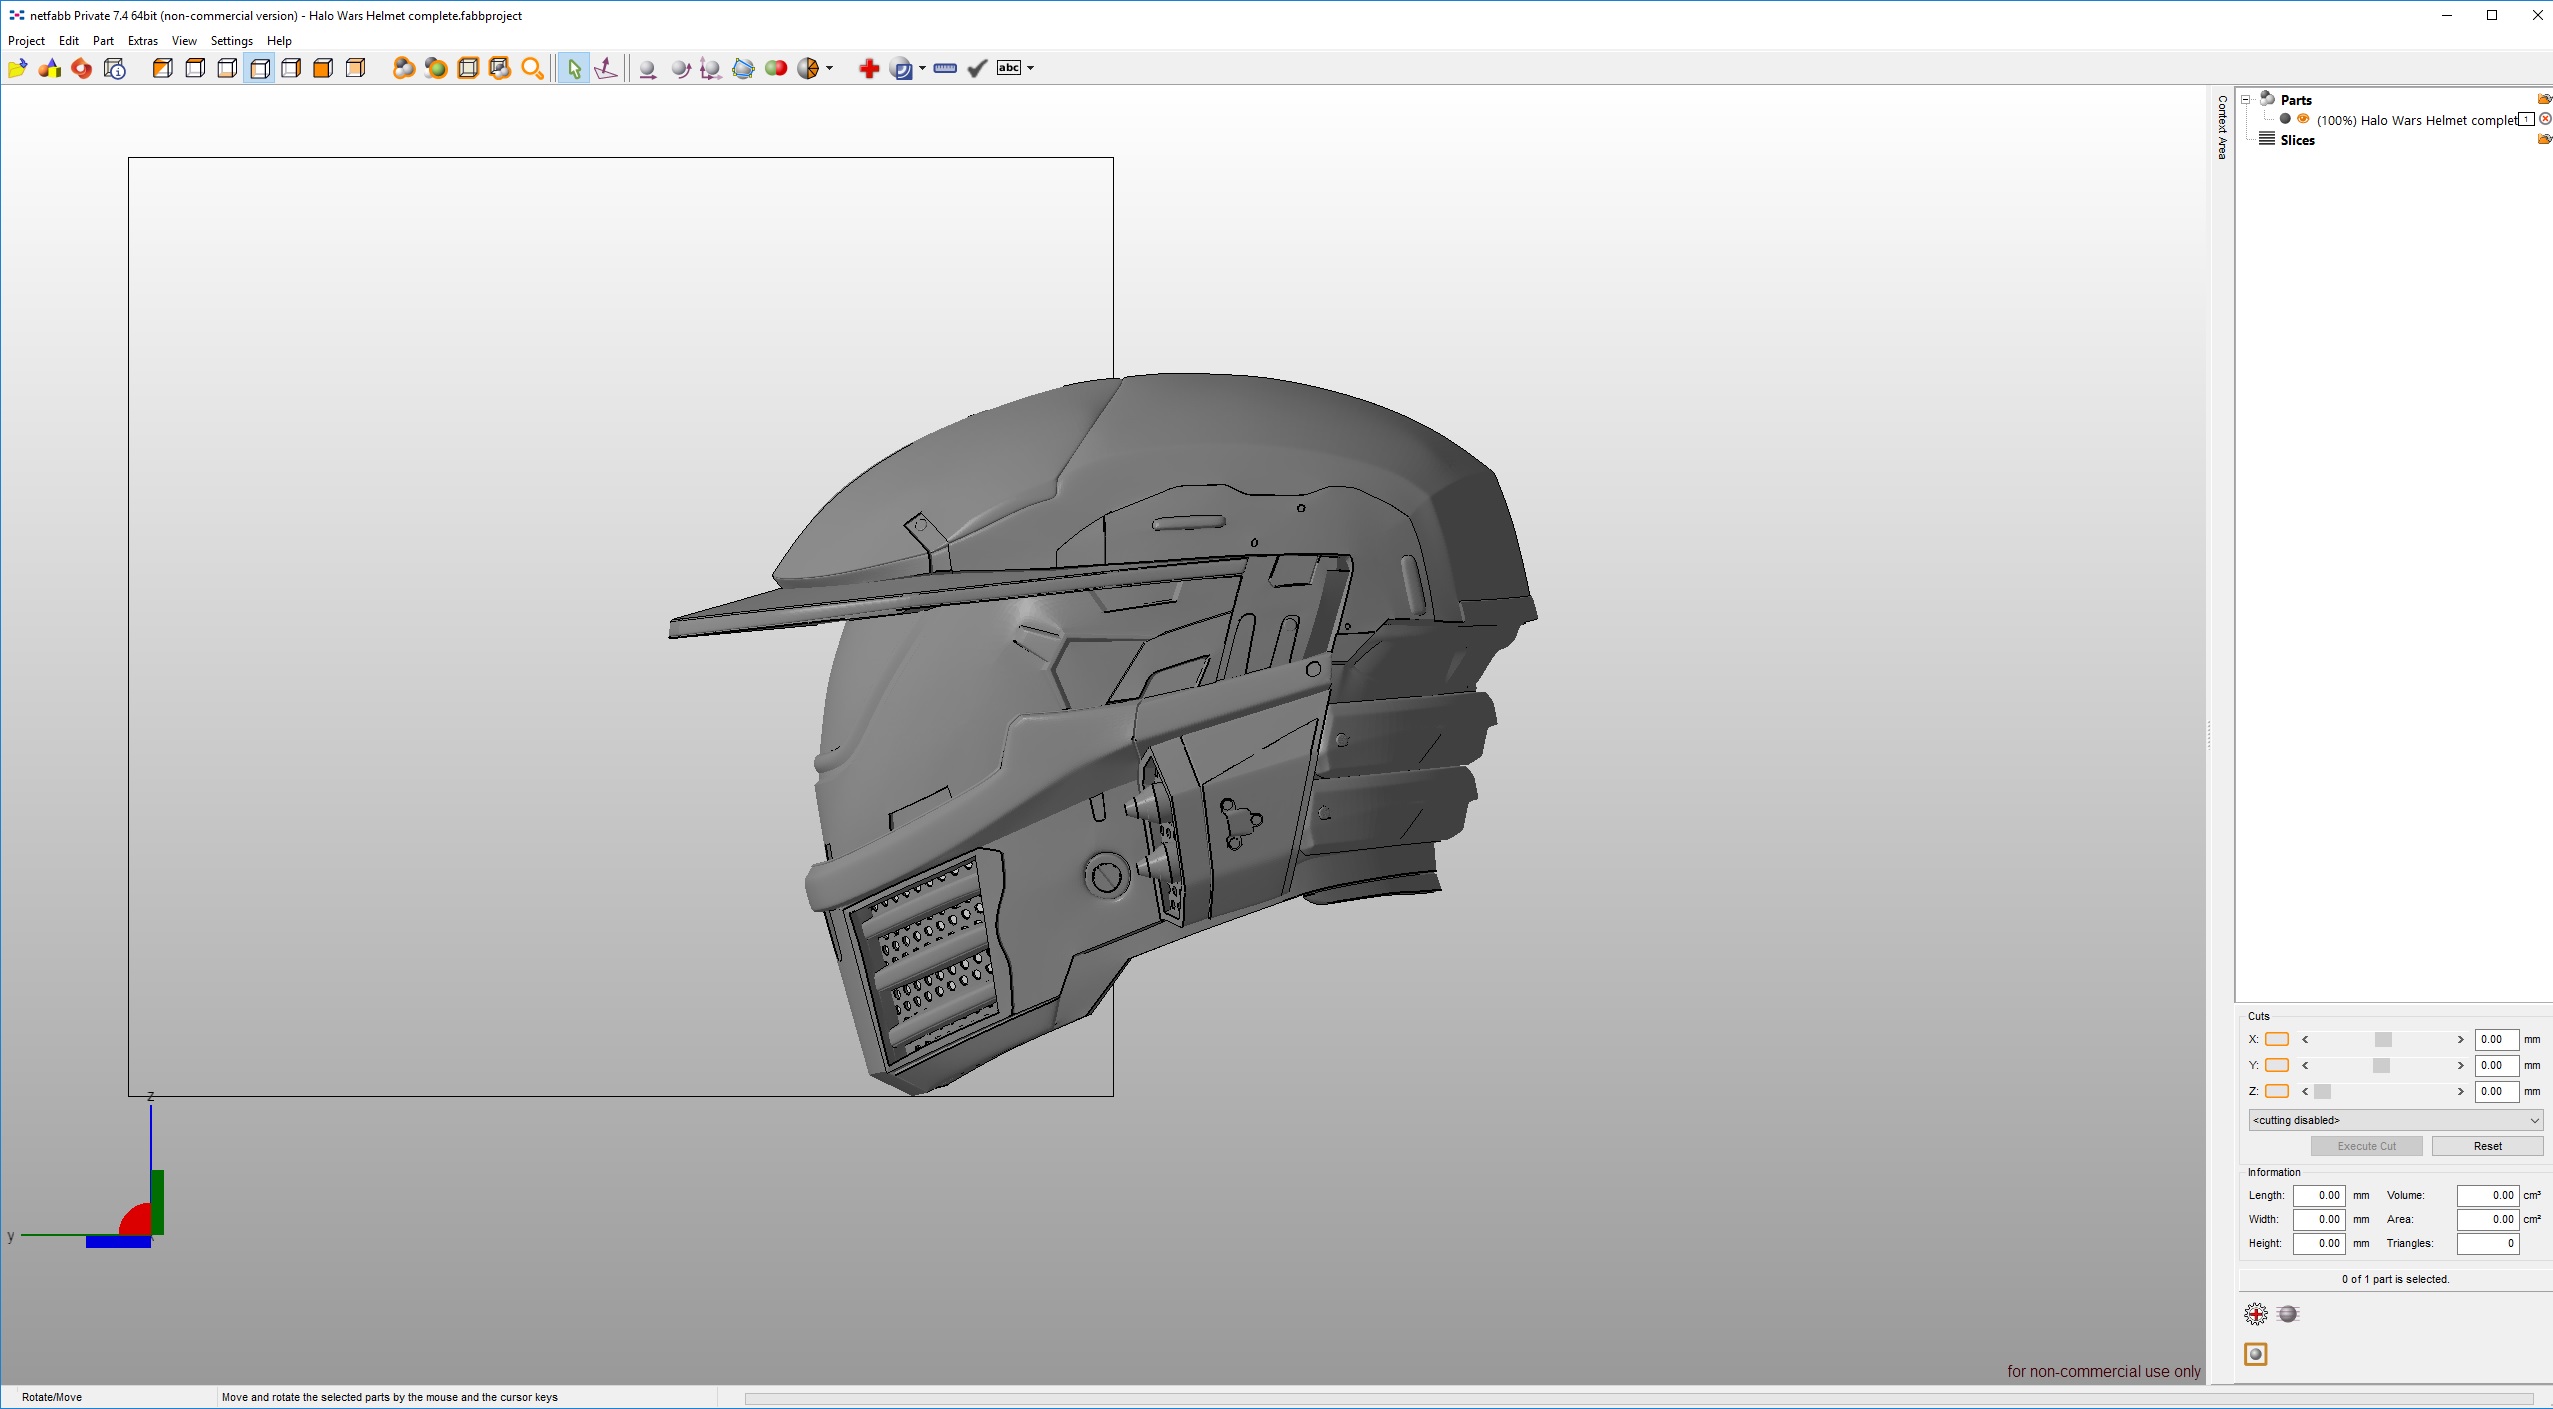Viewport: 2553px width, 1409px height.
Task: Switch to the bottom view cube
Action: [227, 68]
